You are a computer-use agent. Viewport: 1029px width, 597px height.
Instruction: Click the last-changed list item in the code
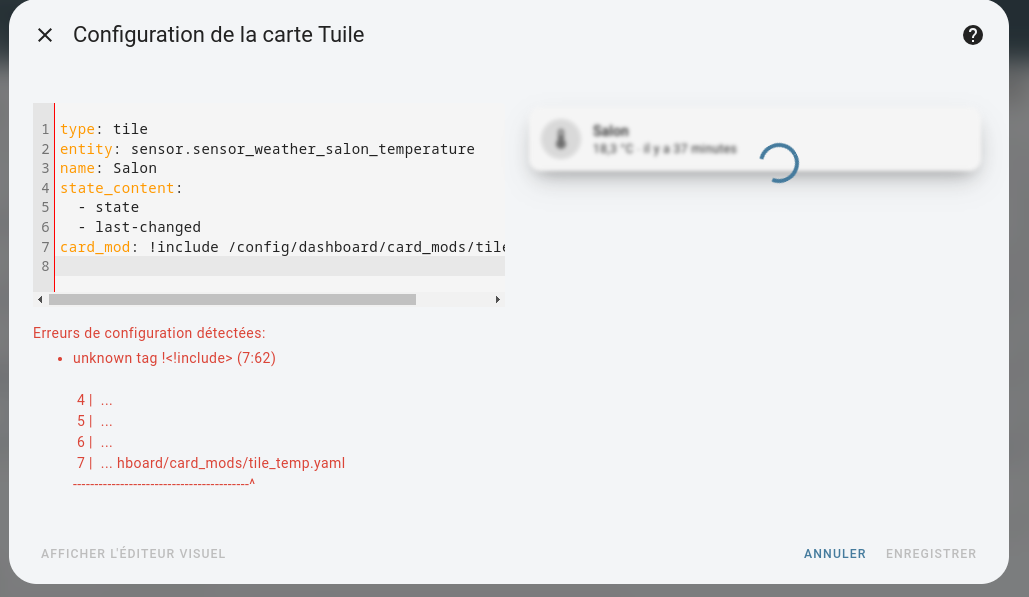coord(148,227)
